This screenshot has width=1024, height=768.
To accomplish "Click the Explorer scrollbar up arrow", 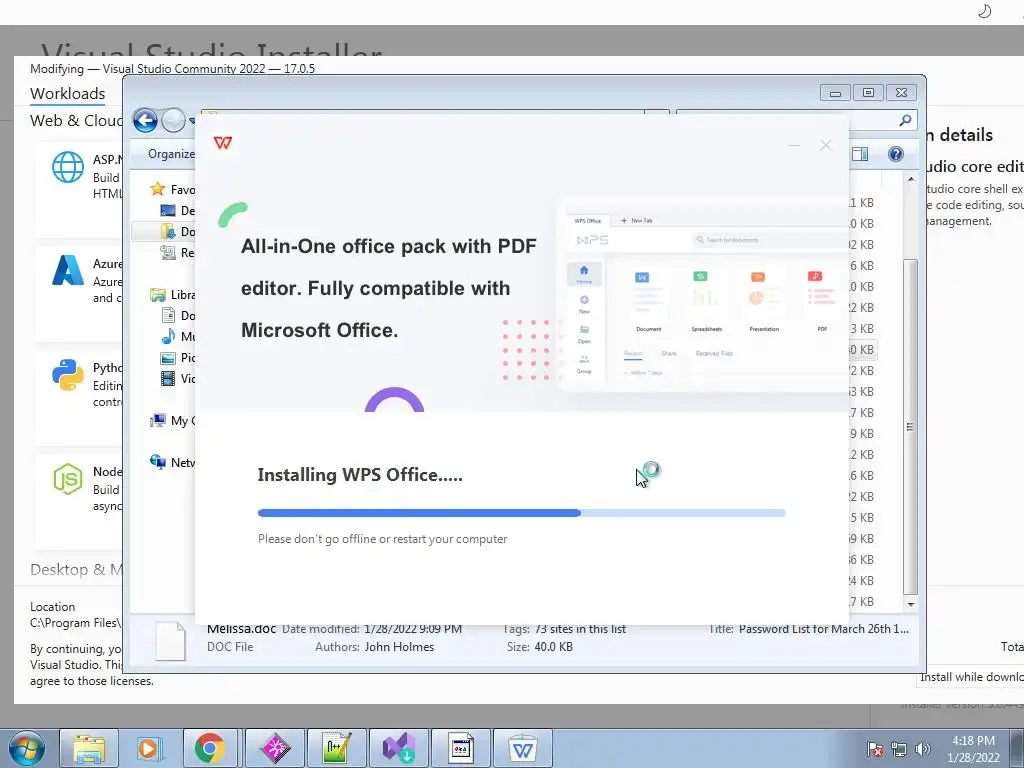I will [x=911, y=179].
